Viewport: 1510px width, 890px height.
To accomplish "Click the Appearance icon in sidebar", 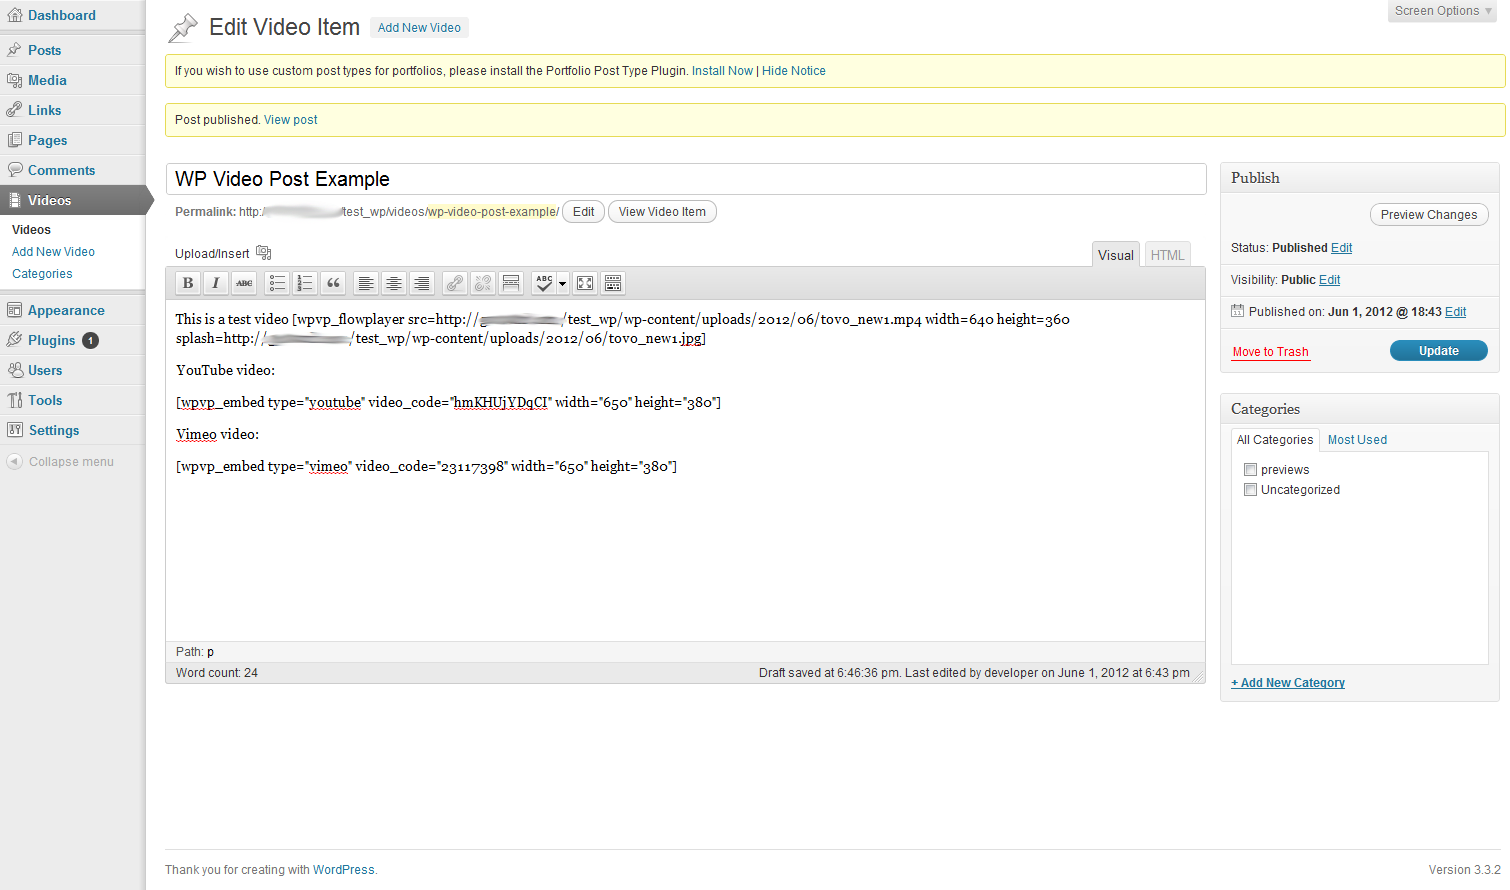I will coord(14,310).
